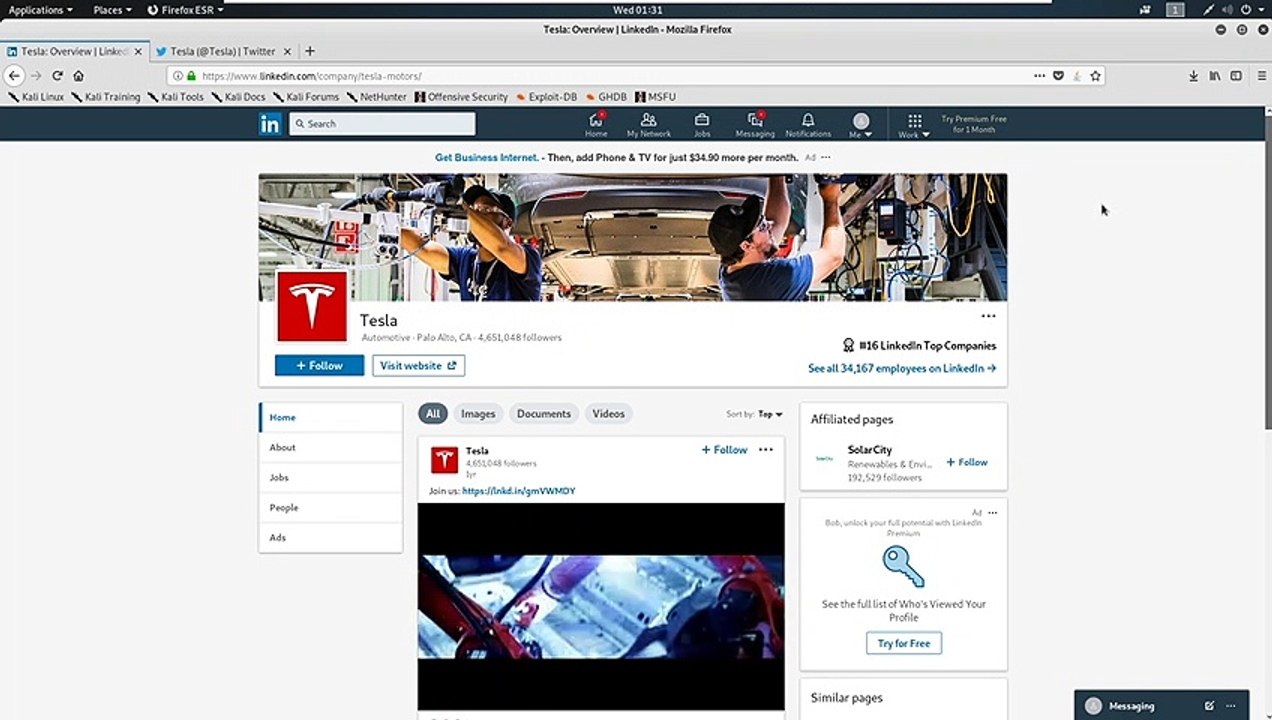
Task: Select the All posts filter
Action: [x=432, y=414]
